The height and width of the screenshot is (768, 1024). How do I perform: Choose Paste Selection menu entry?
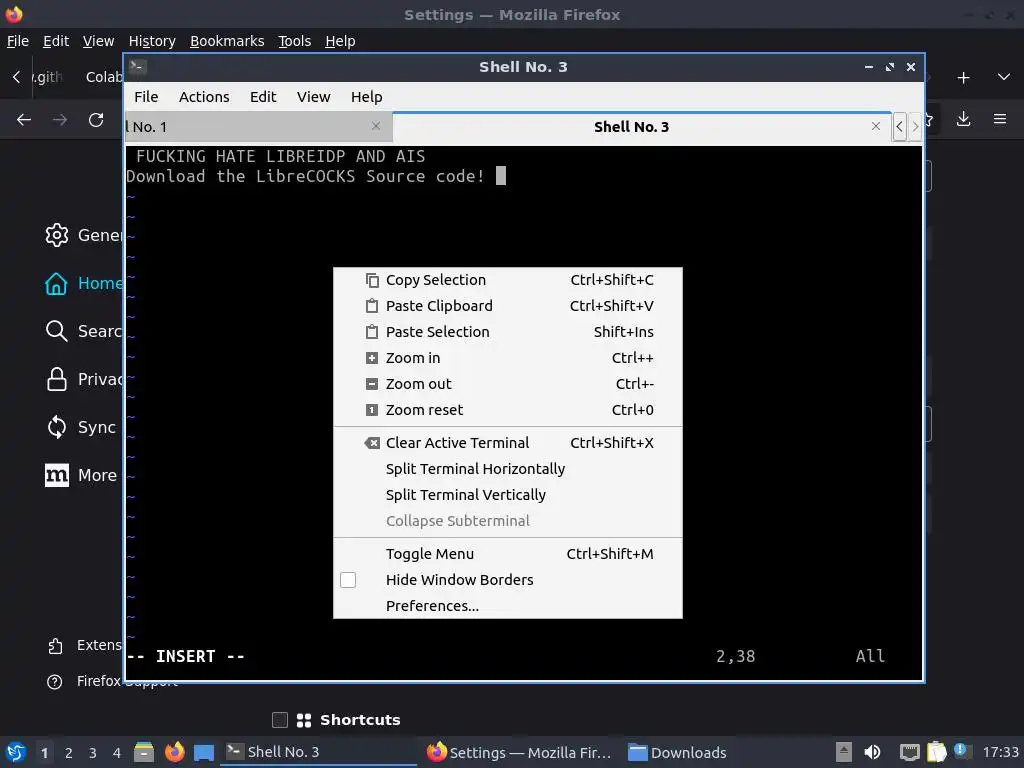(507, 332)
